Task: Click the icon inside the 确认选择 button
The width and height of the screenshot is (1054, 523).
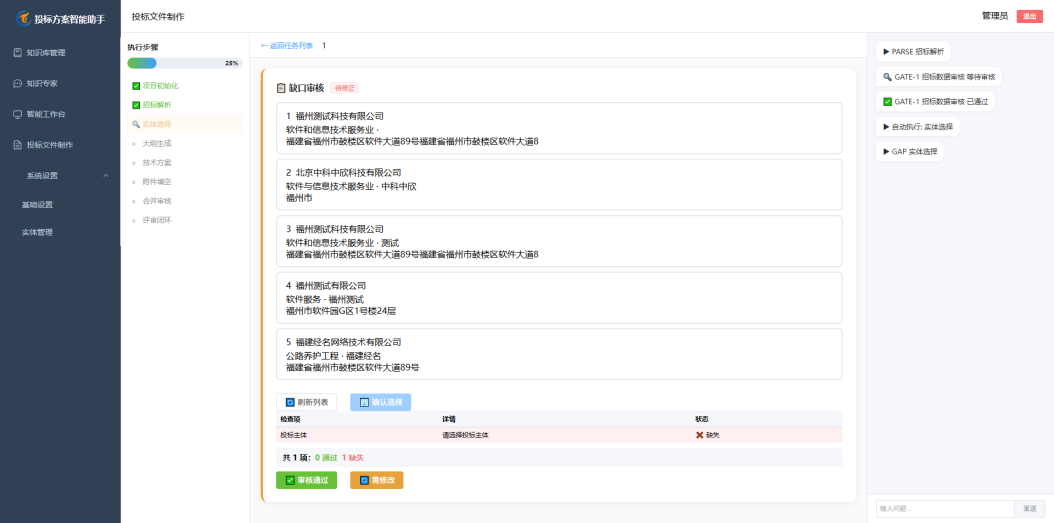Action: [364, 402]
